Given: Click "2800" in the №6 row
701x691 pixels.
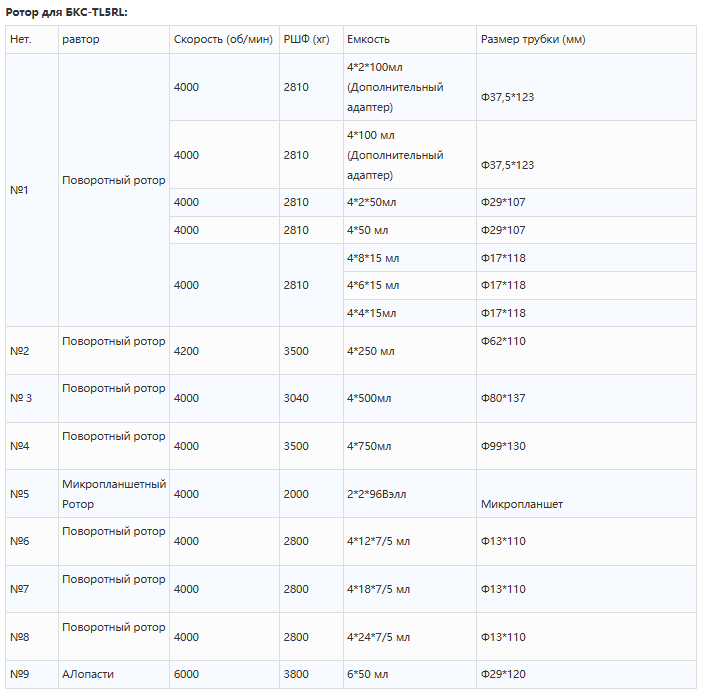Looking at the screenshot, I should pyautogui.click(x=296, y=541).
